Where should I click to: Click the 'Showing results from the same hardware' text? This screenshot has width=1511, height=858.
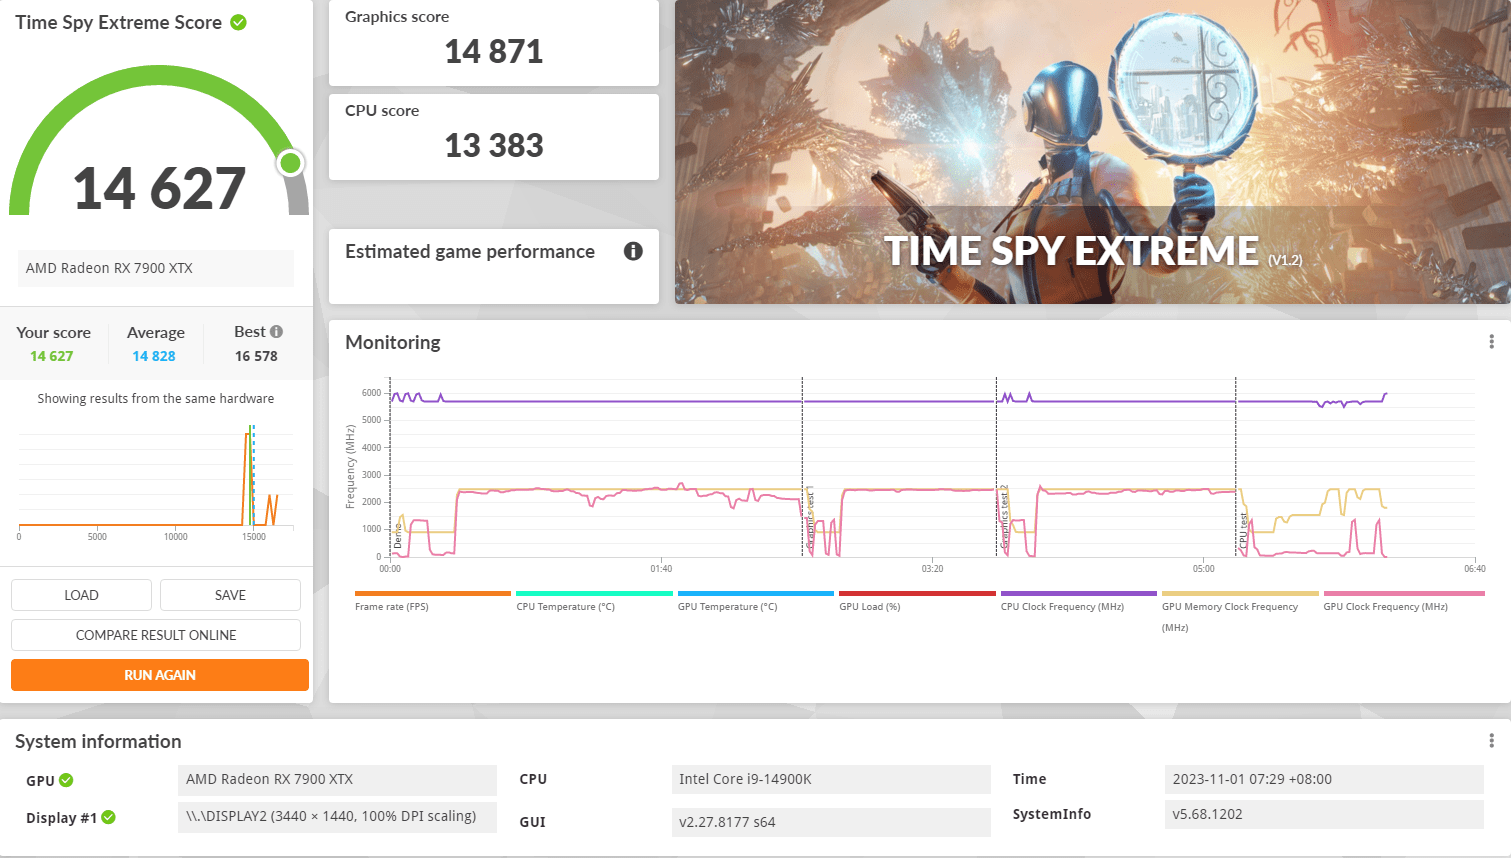pos(156,398)
